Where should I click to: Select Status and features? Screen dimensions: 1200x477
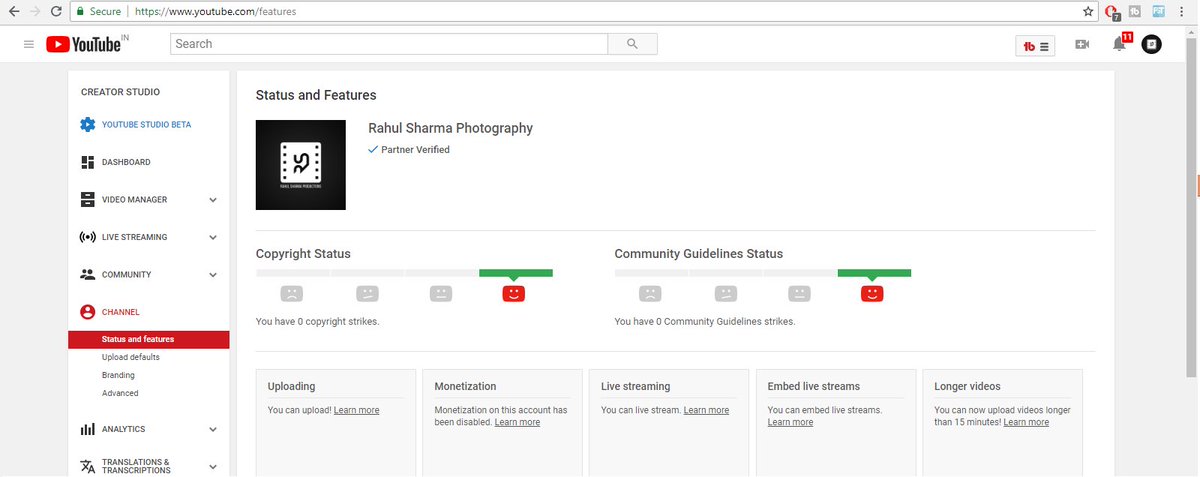[149, 339]
